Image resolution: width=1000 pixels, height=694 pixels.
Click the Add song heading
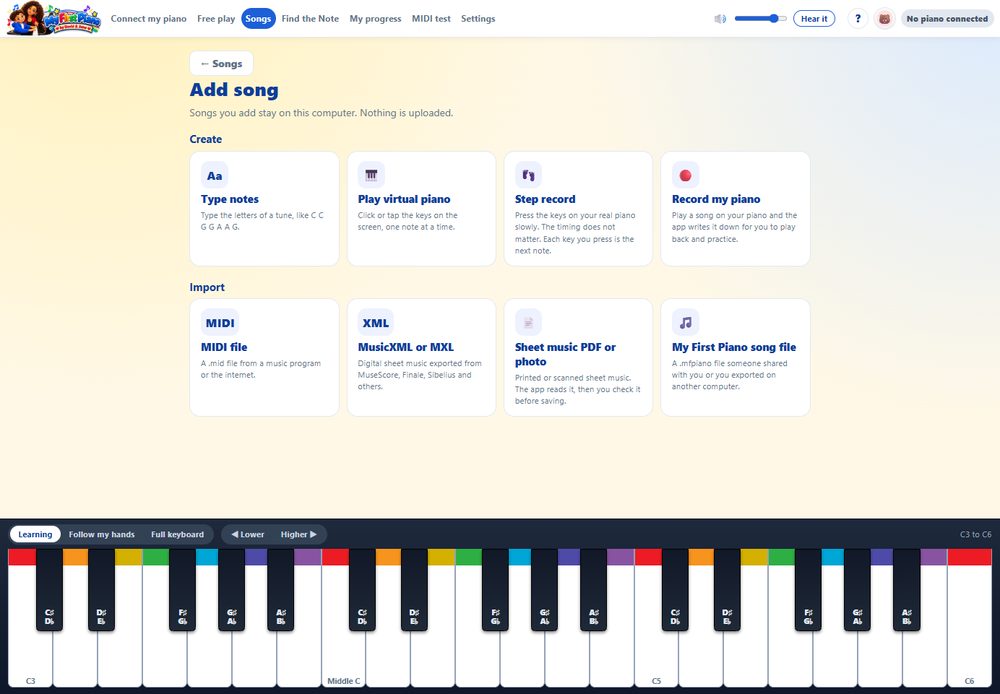coord(234,90)
